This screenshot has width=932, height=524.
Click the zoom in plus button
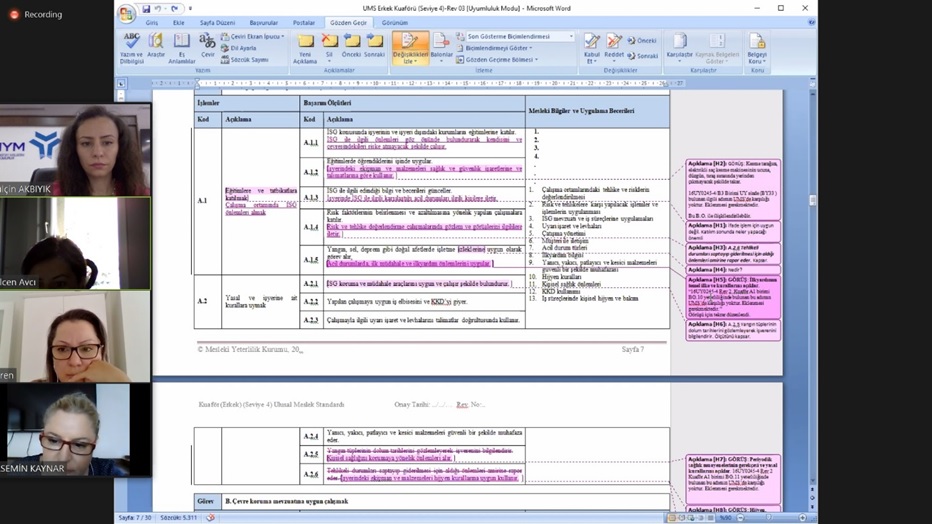pos(802,517)
